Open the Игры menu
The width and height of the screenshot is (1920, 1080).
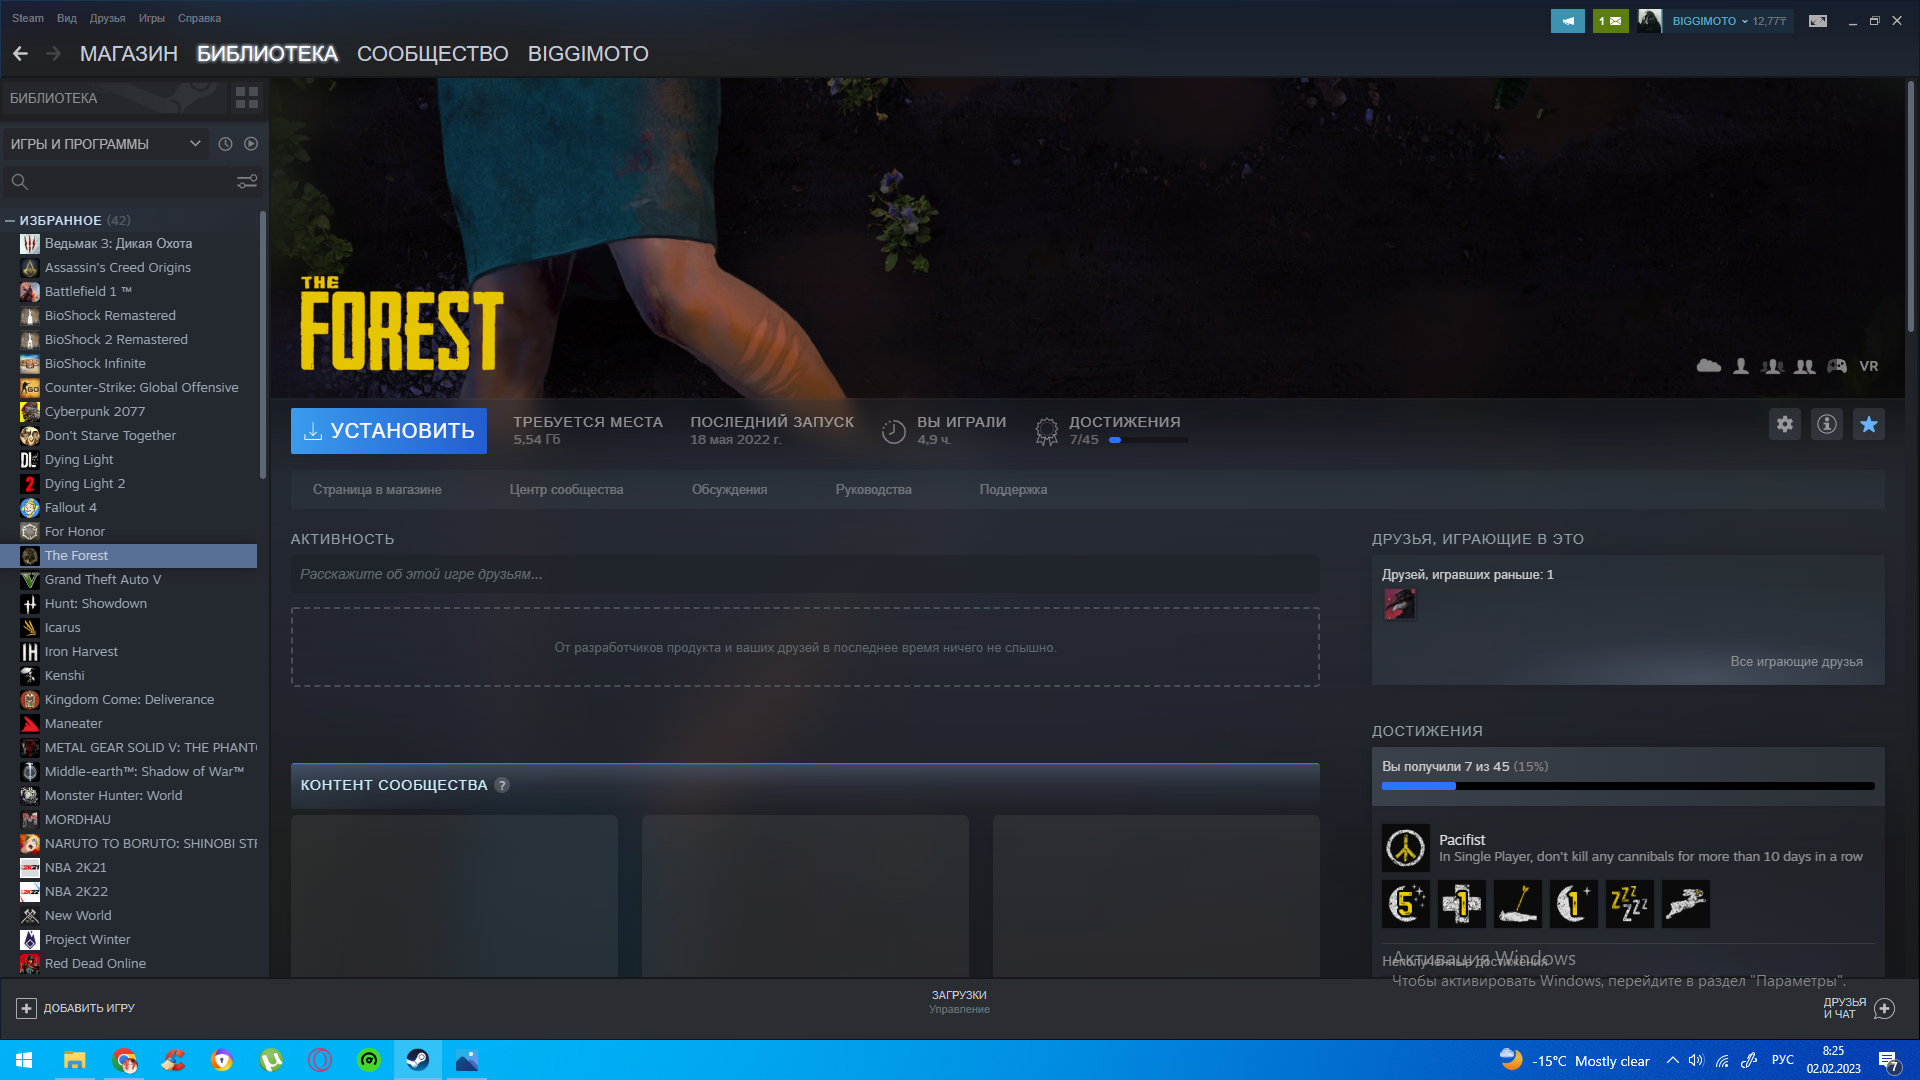pyautogui.click(x=152, y=18)
